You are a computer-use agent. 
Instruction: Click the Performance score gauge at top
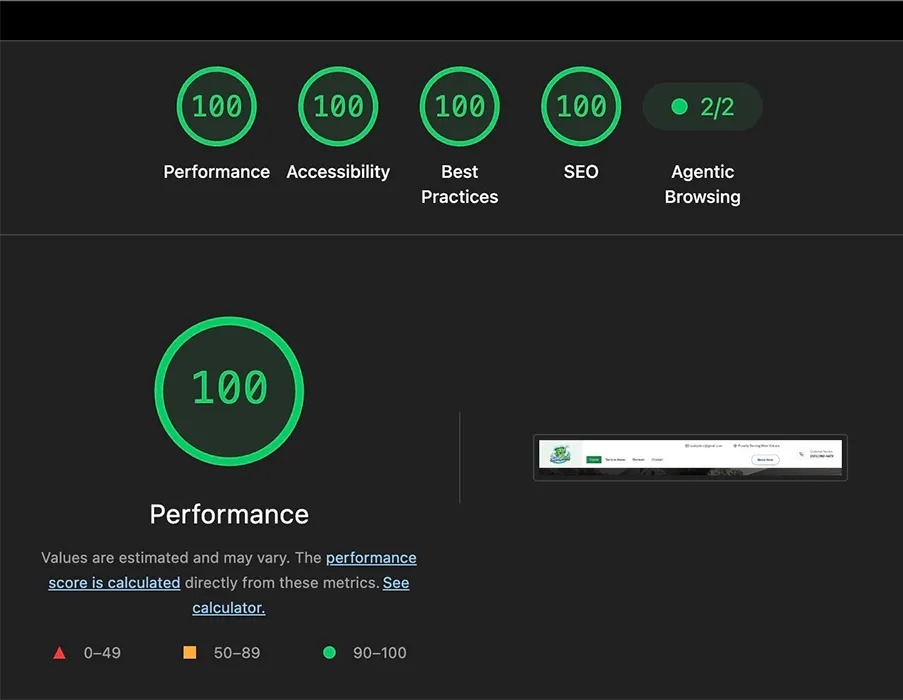coord(217,106)
